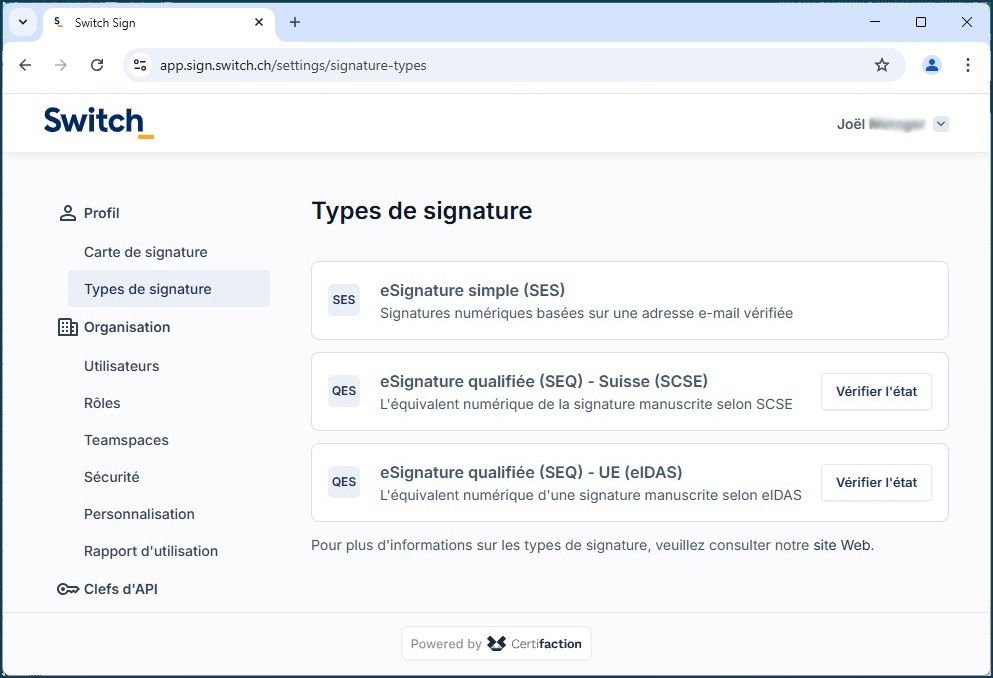Click inside the browser address bar
Image resolution: width=993 pixels, height=678 pixels.
400,64
